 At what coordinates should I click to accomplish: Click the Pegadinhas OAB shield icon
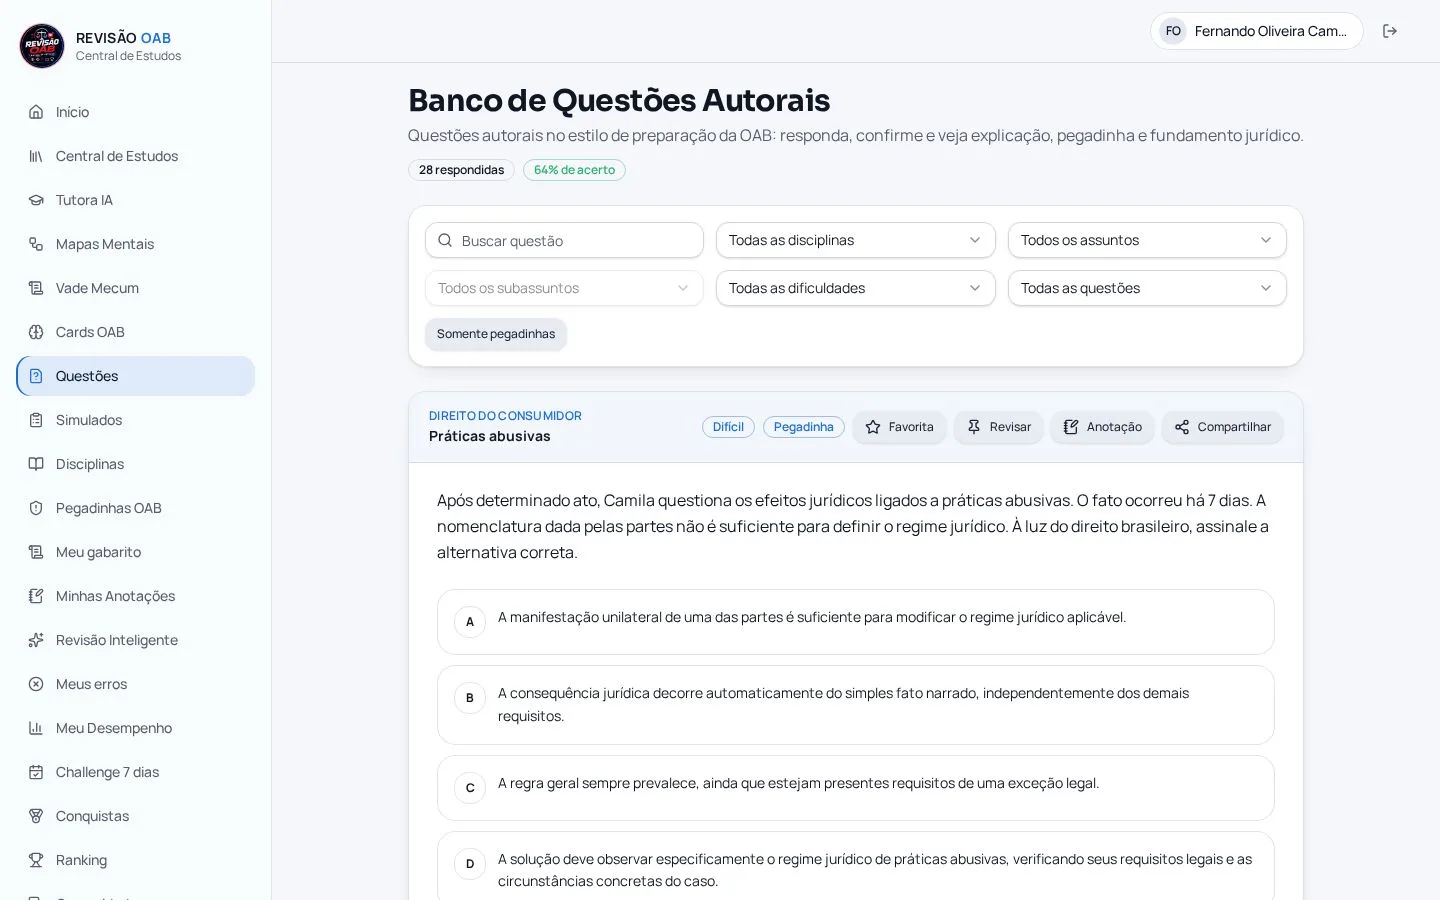tap(36, 508)
